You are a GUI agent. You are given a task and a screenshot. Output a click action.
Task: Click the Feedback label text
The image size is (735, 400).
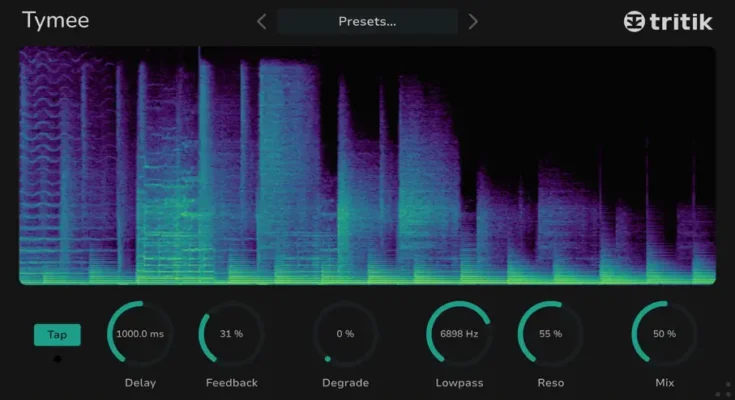coord(231,383)
